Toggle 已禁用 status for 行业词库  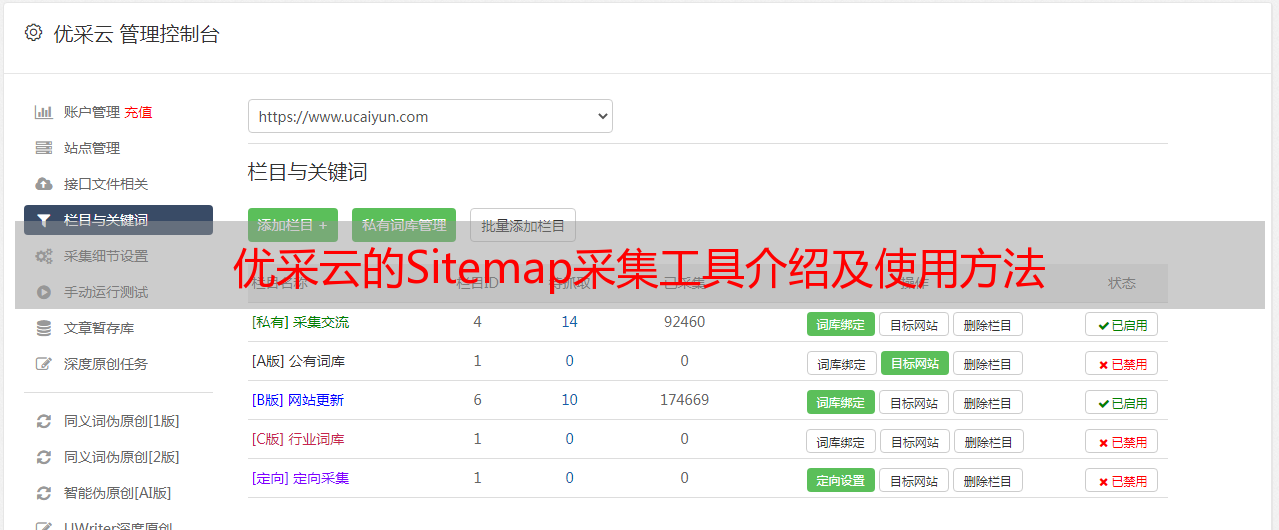(1122, 441)
